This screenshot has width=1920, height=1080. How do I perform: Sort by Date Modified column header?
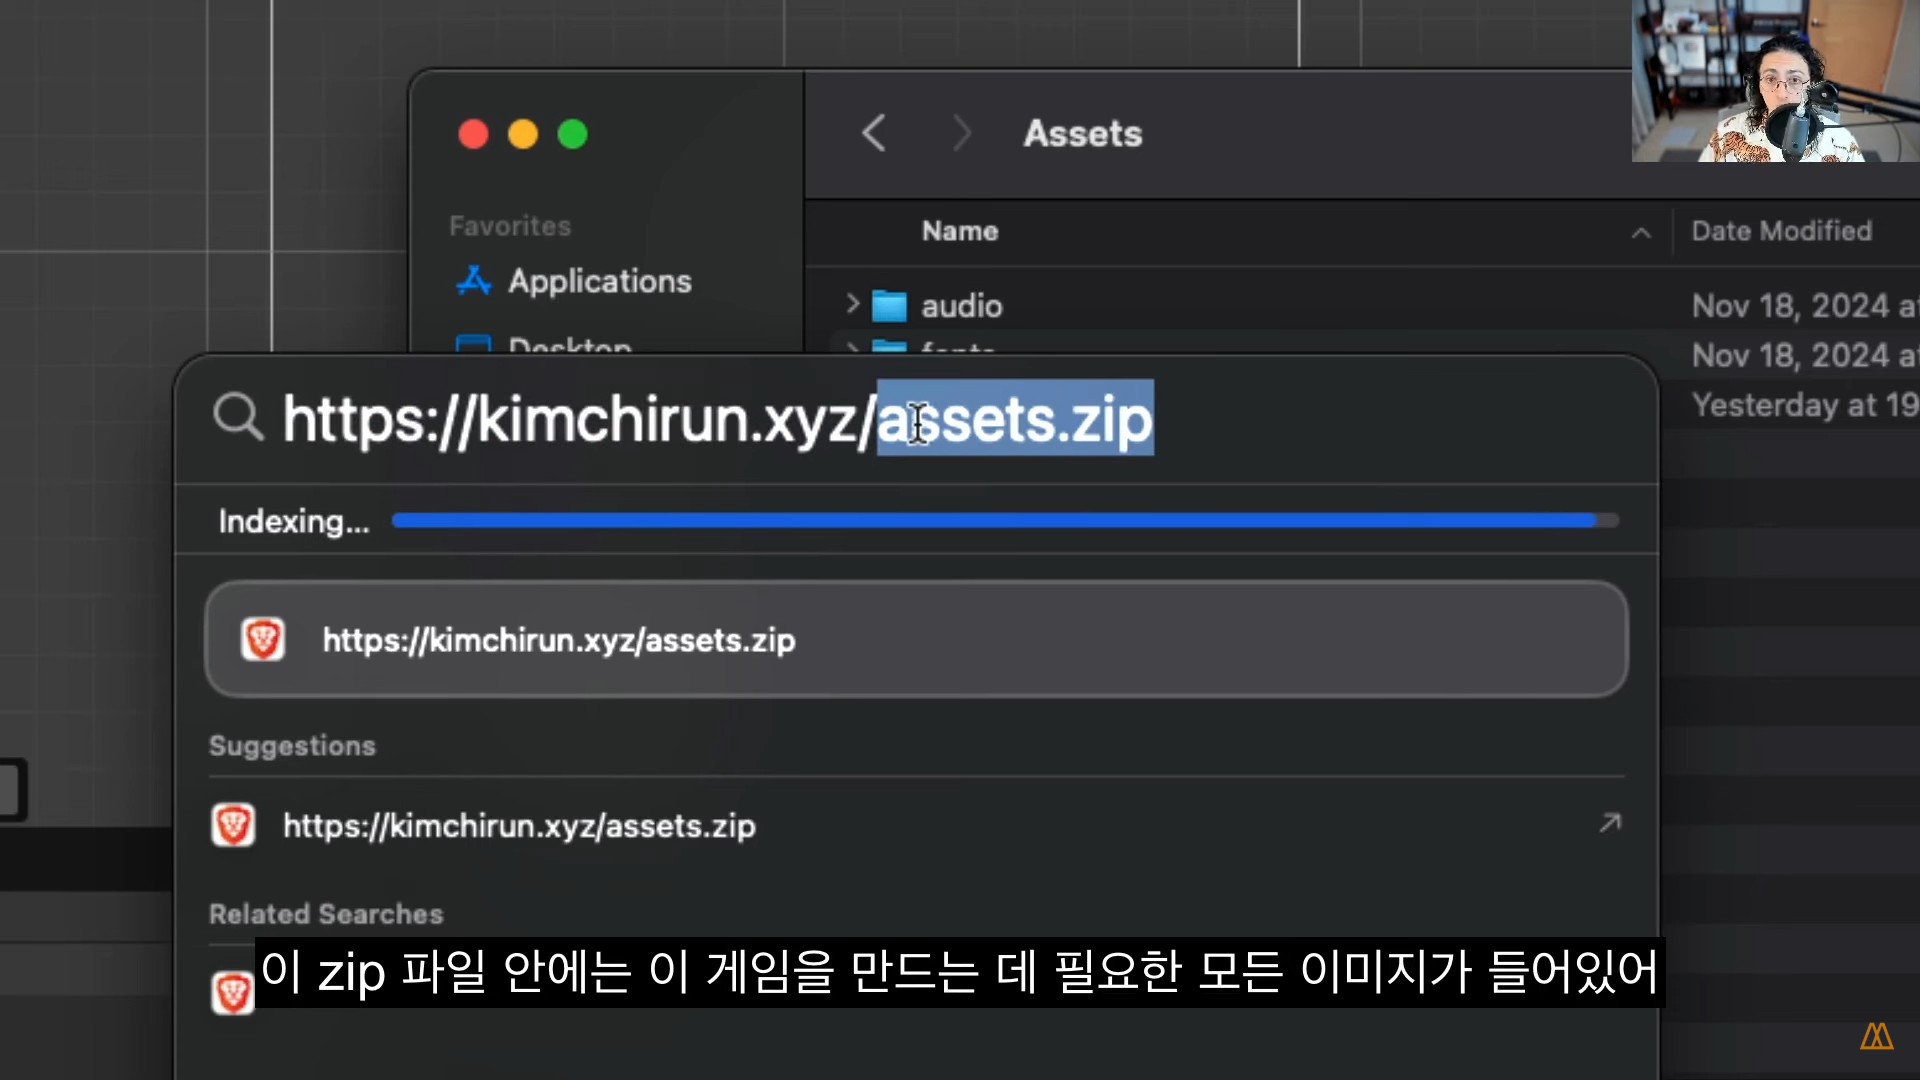[1781, 231]
